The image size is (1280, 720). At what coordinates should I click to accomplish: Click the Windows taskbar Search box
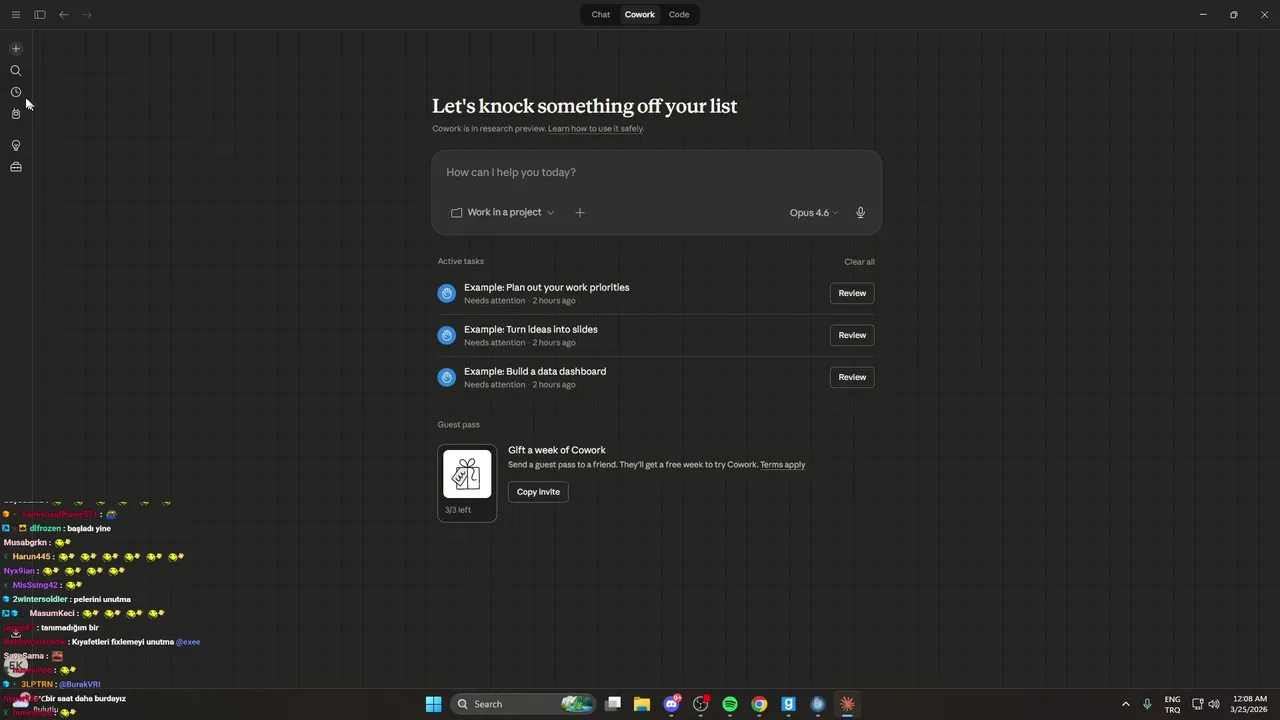[523, 704]
